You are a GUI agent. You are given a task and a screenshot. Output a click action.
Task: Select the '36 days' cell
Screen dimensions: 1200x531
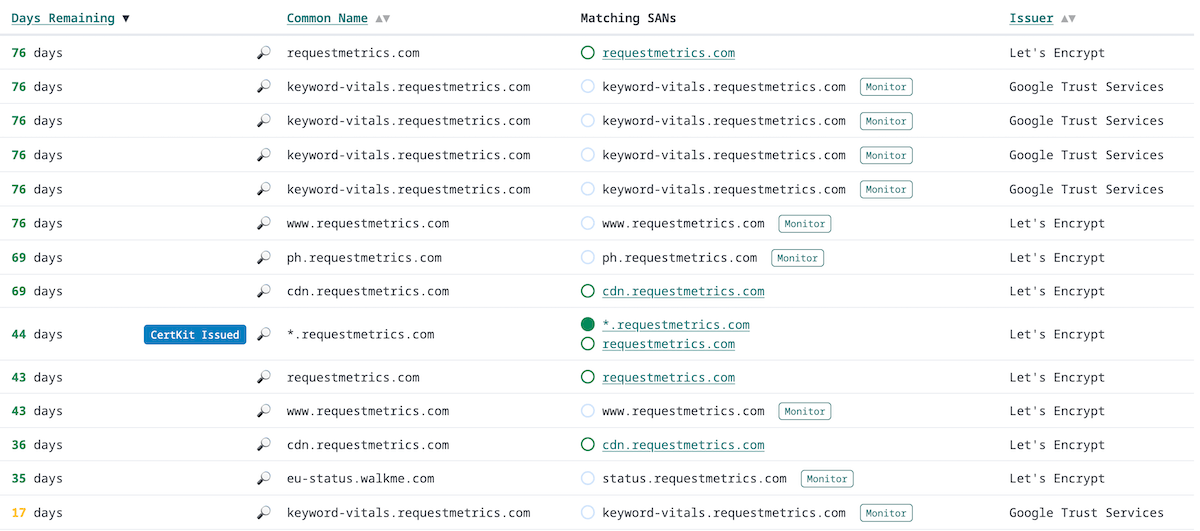coord(37,445)
